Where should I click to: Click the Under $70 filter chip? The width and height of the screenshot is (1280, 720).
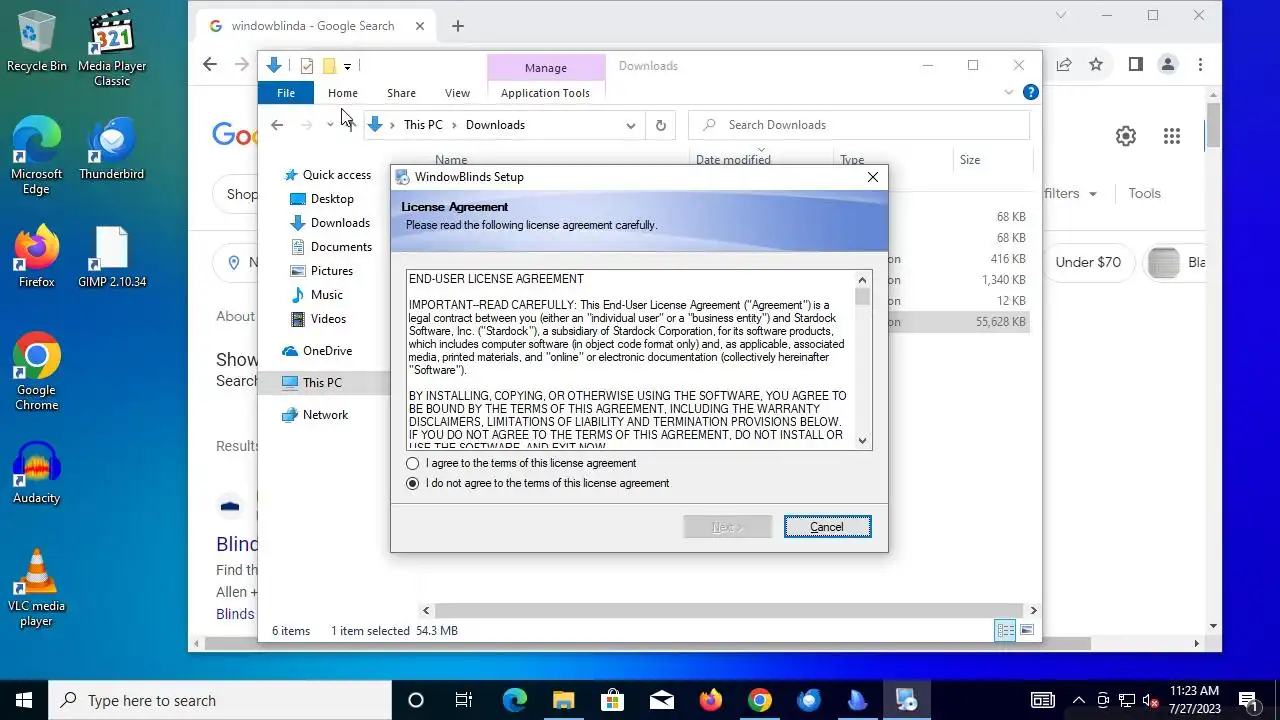1088,262
